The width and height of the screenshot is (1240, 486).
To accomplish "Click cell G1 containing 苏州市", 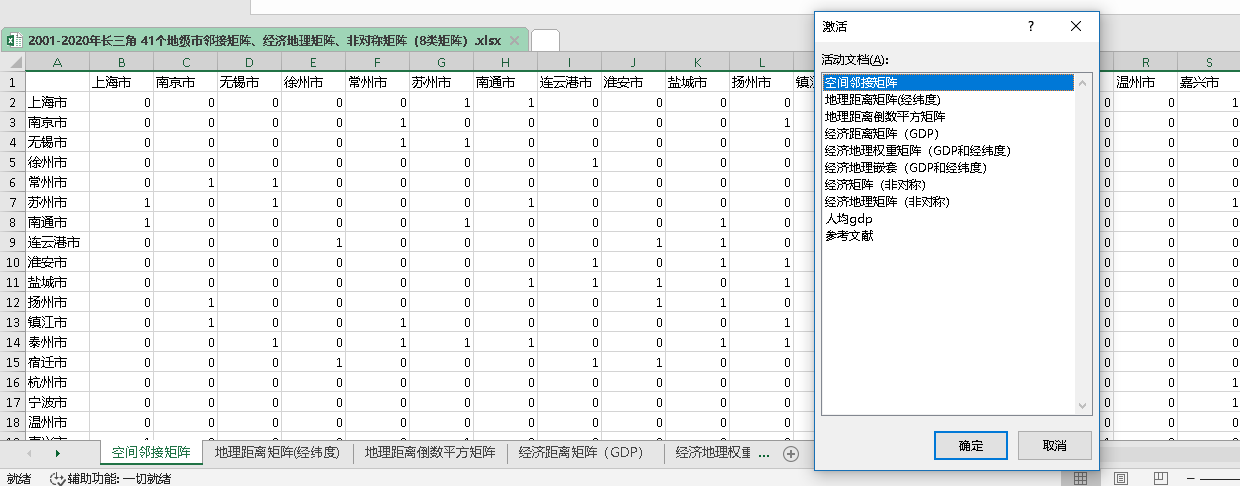I will [441, 82].
